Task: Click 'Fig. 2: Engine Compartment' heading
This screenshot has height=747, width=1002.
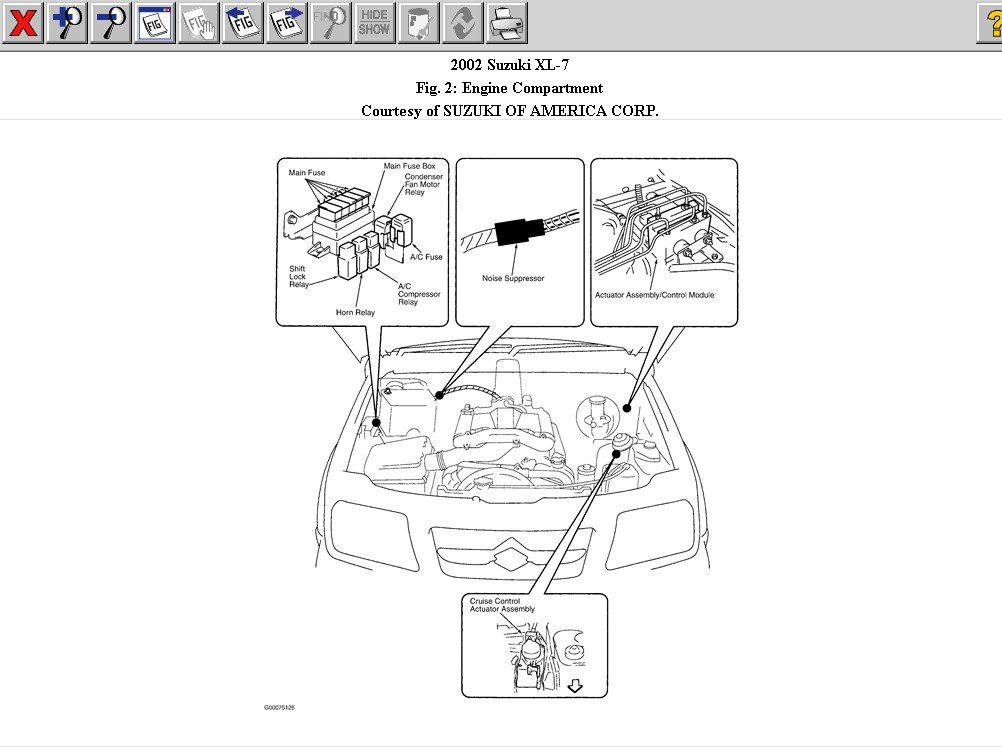Action: [x=509, y=88]
